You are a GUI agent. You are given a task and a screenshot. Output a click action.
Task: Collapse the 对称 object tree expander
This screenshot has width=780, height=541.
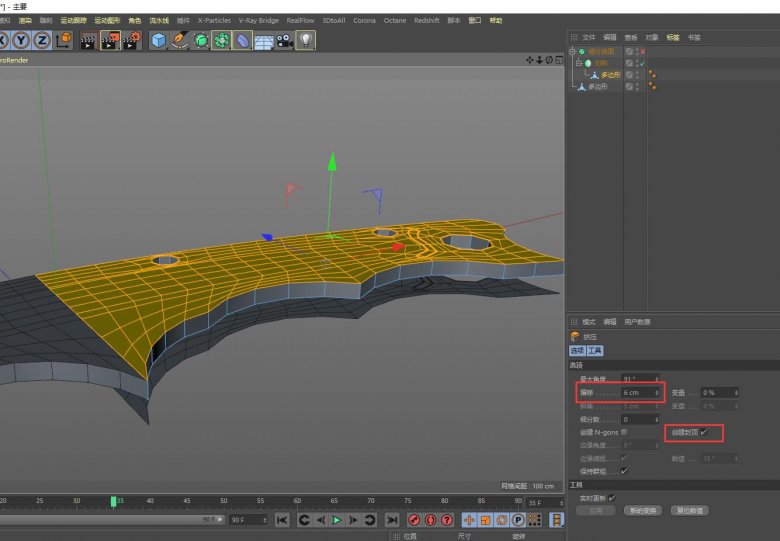[578, 63]
